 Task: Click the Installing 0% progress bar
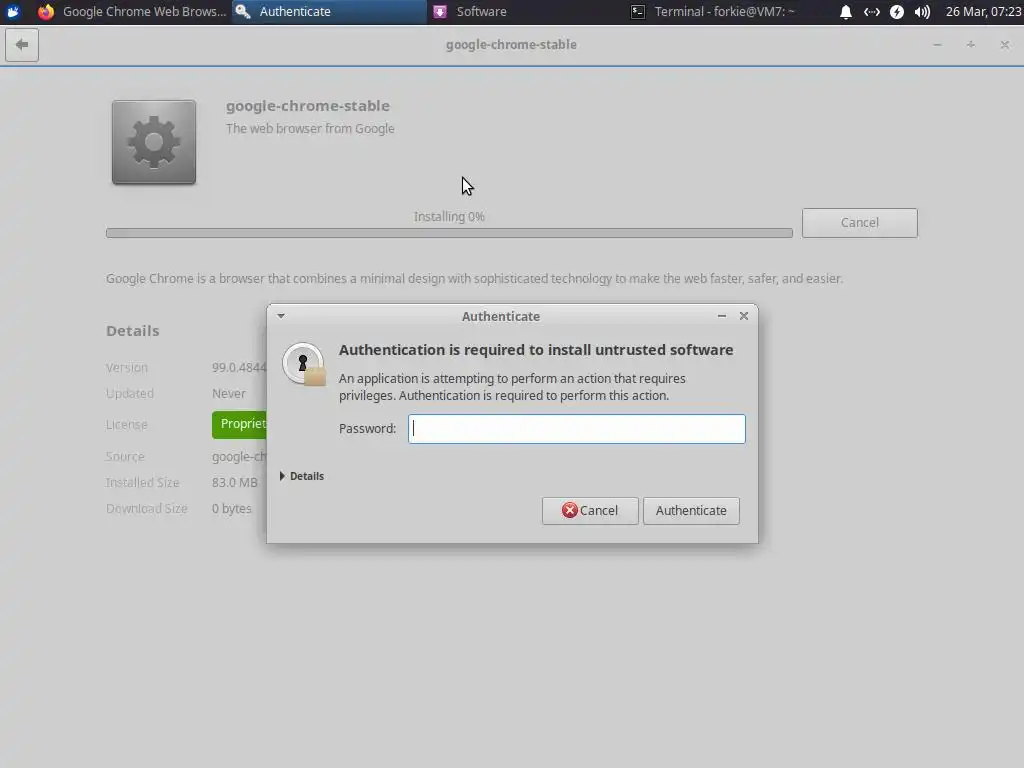pyautogui.click(x=449, y=233)
